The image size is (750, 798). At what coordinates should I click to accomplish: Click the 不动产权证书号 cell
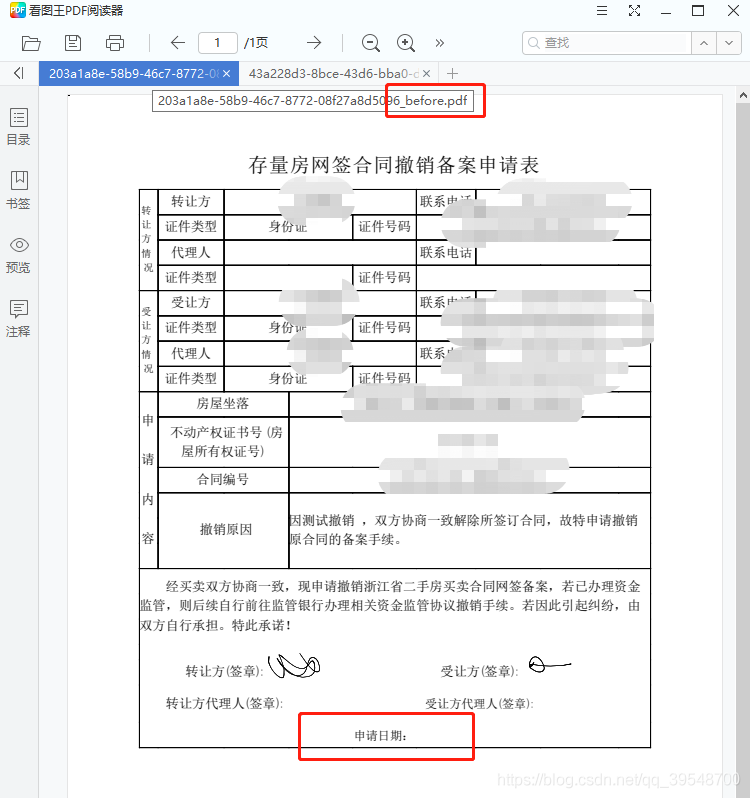tap(223, 442)
